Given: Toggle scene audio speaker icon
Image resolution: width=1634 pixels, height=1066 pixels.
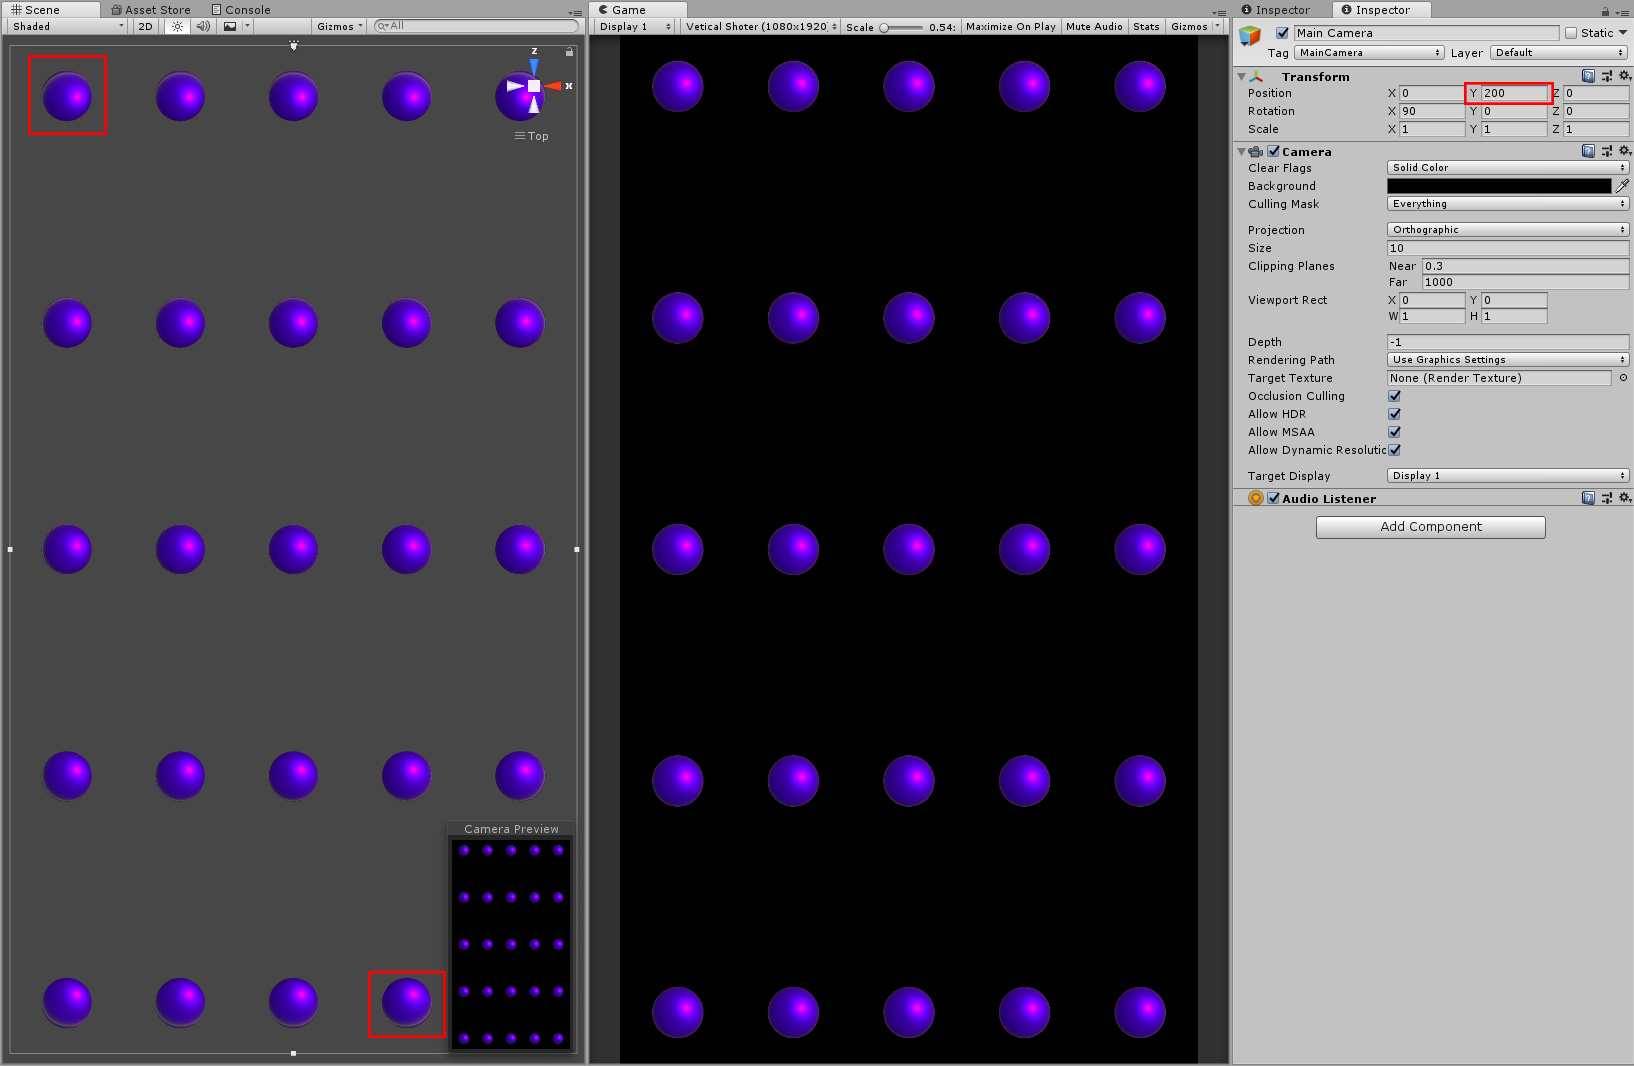Looking at the screenshot, I should (x=203, y=26).
